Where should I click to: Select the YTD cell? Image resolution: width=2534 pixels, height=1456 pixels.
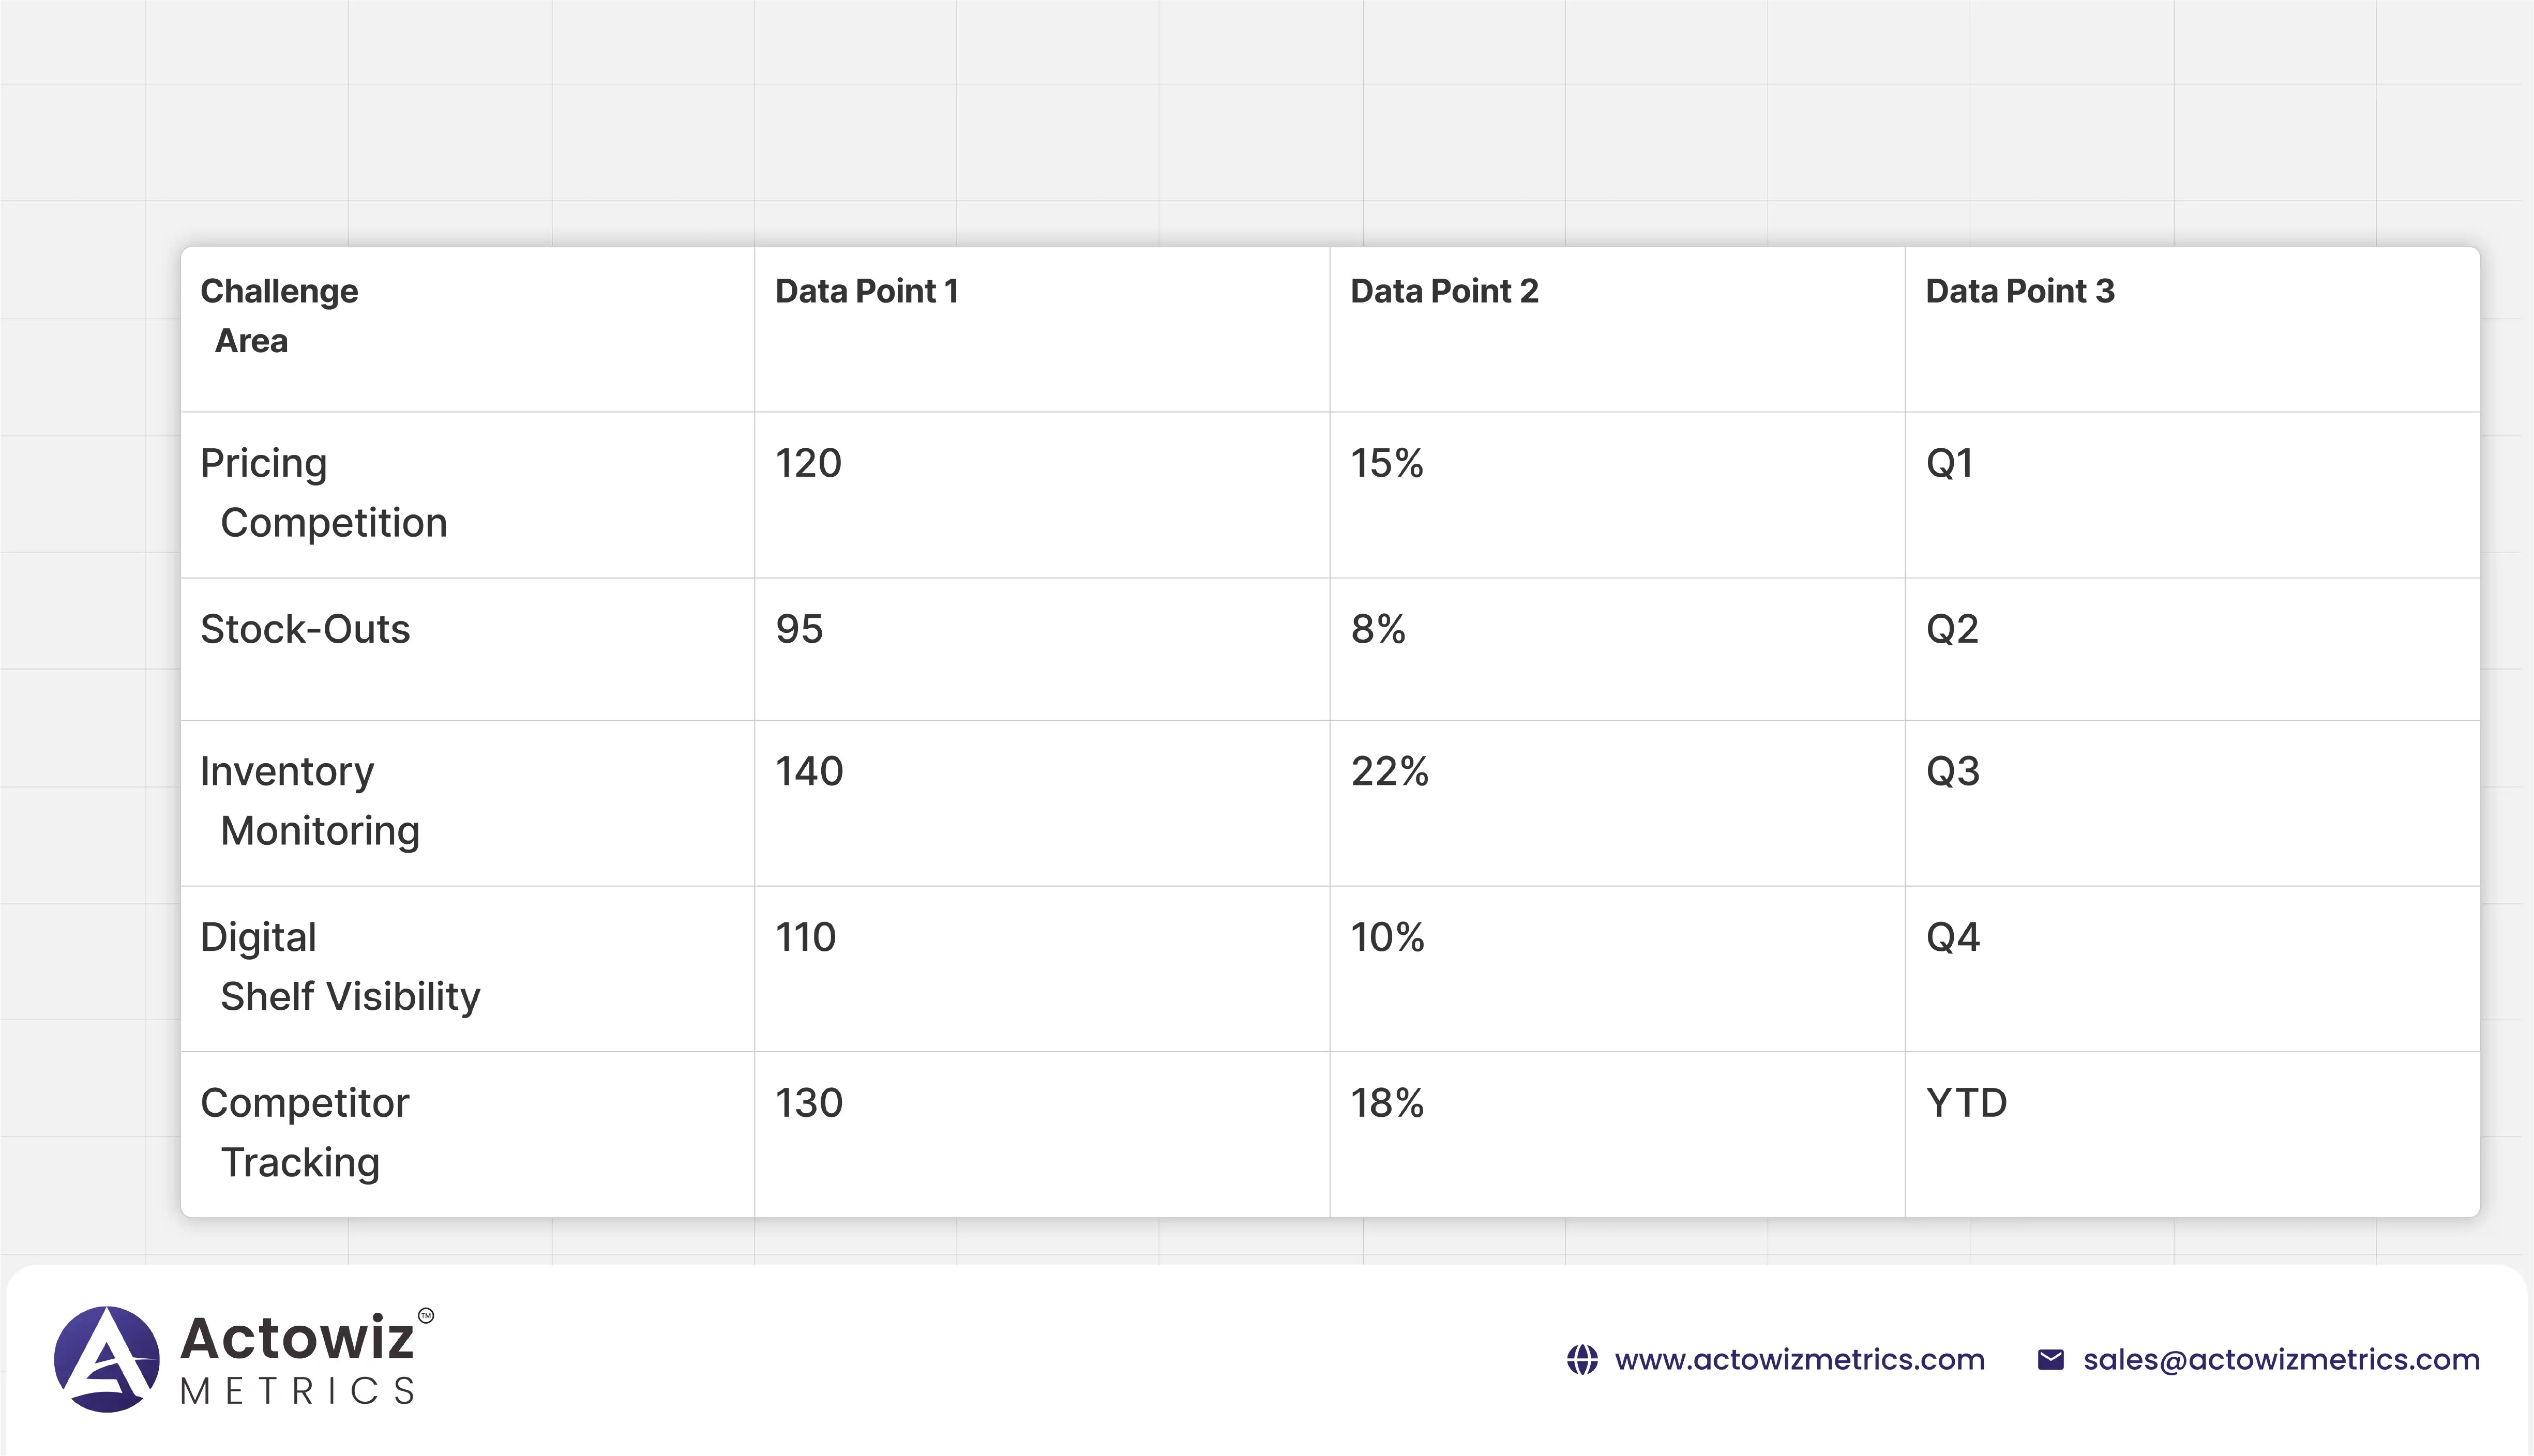click(x=1966, y=1103)
